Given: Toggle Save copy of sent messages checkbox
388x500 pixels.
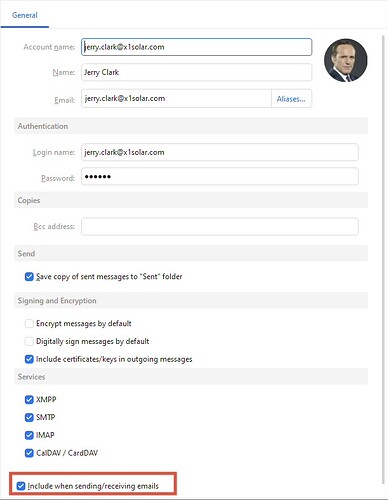Looking at the screenshot, I should [x=29, y=277].
